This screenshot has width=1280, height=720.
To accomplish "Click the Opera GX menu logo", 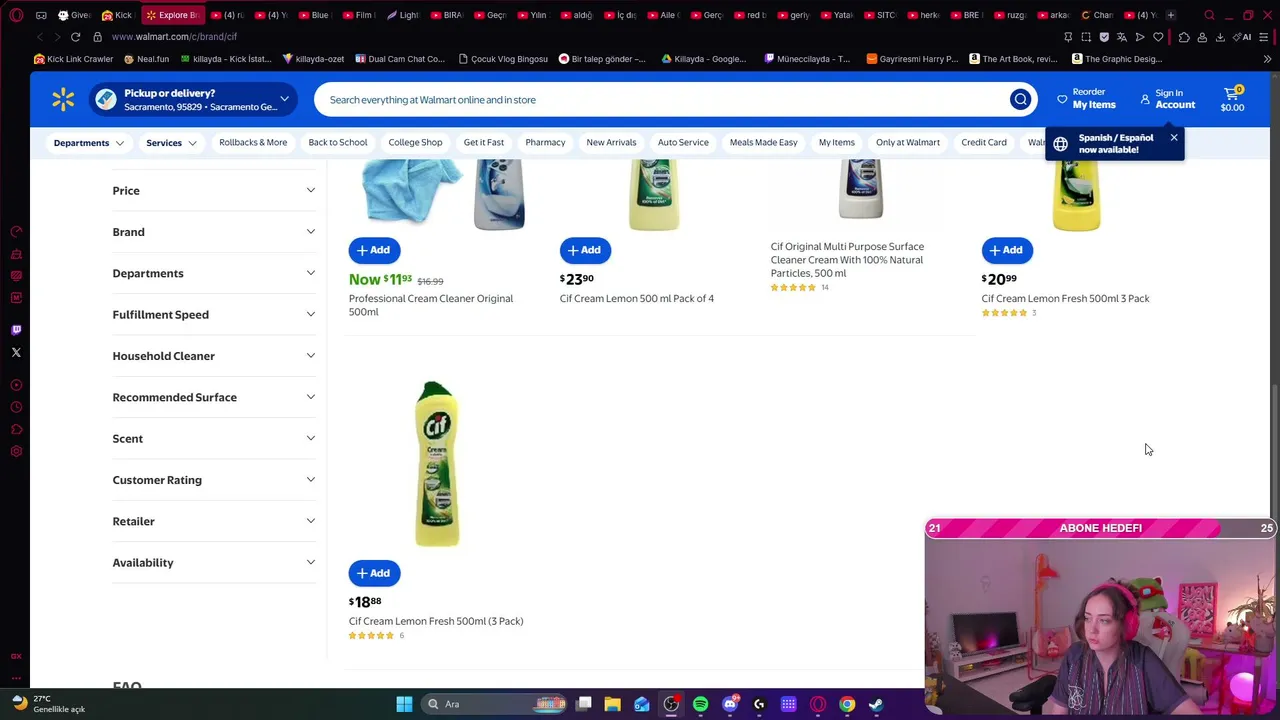I will coord(16,15).
